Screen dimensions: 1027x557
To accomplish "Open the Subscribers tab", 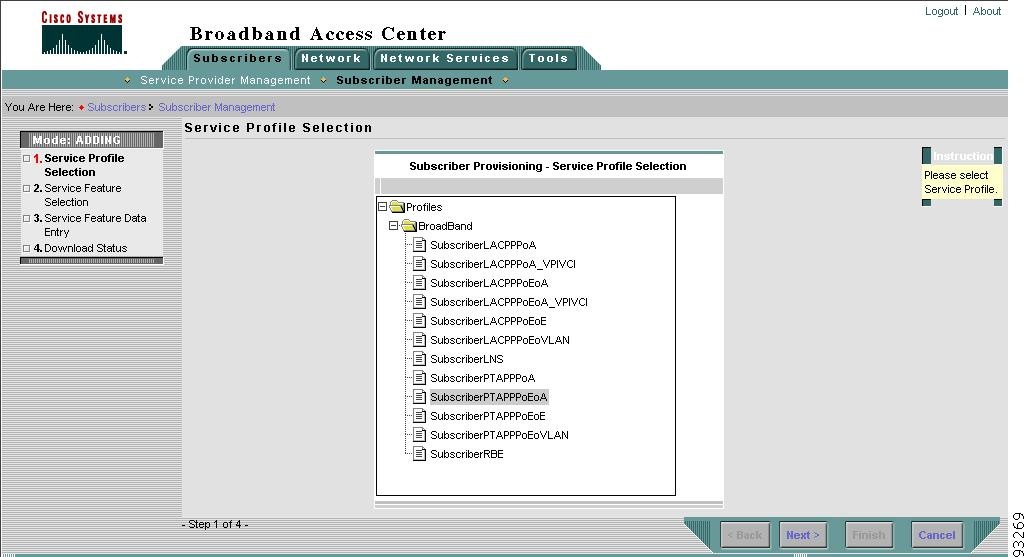I will tap(238, 58).
